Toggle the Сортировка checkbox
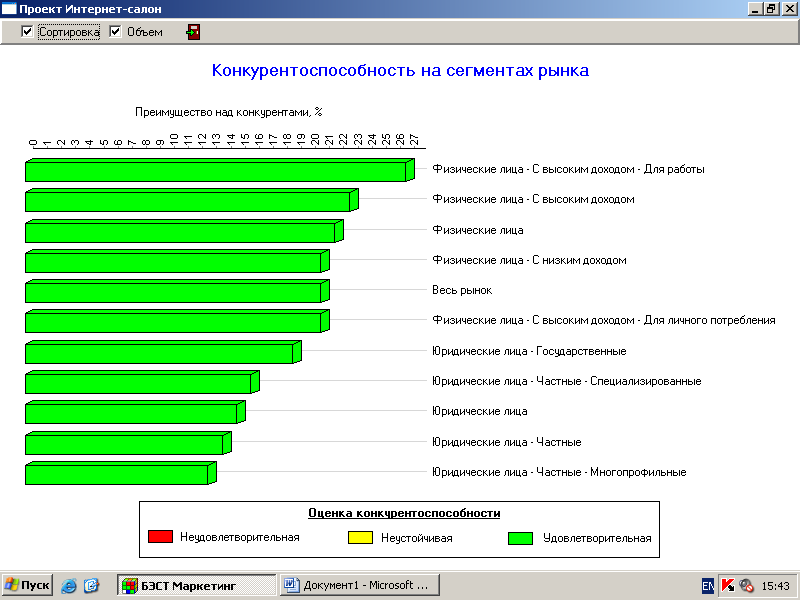Screen dimensions: 800x600 click(27, 32)
